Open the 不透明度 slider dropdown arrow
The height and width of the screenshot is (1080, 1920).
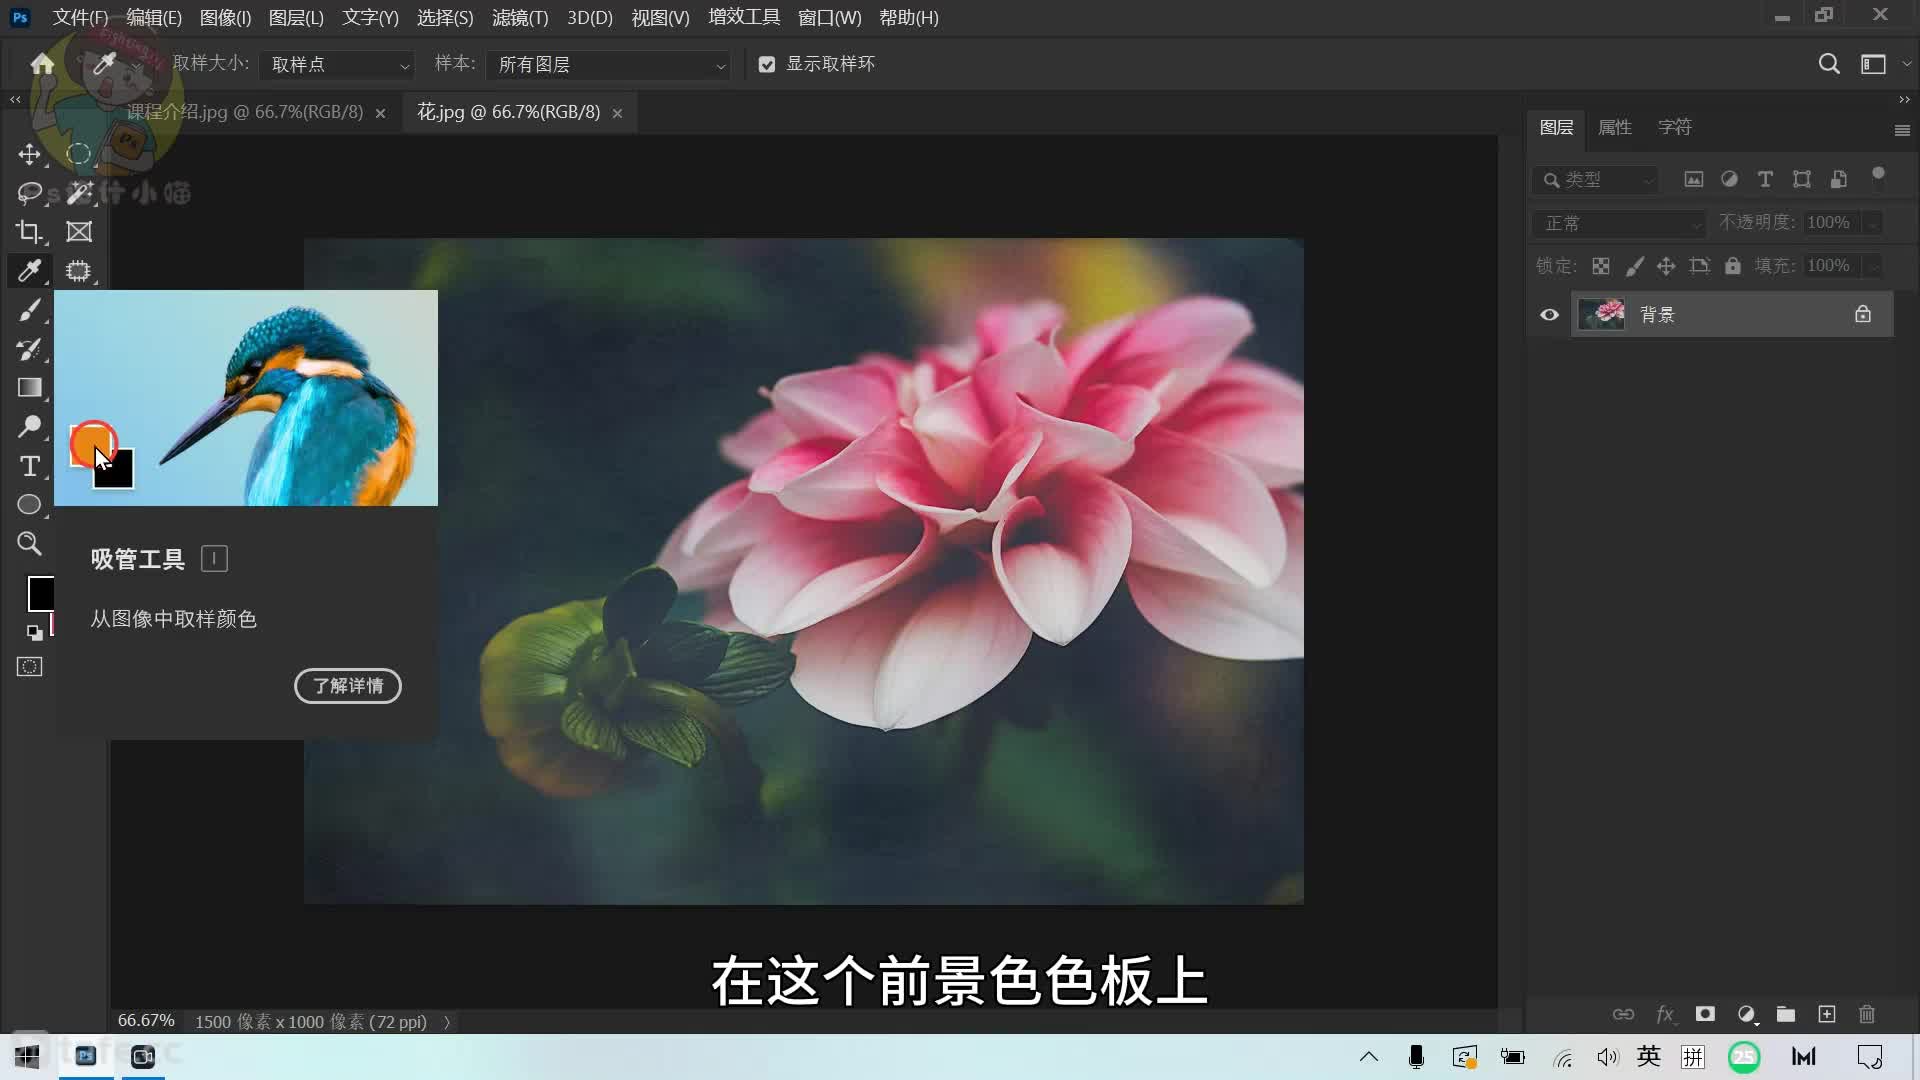[x=1872, y=223]
